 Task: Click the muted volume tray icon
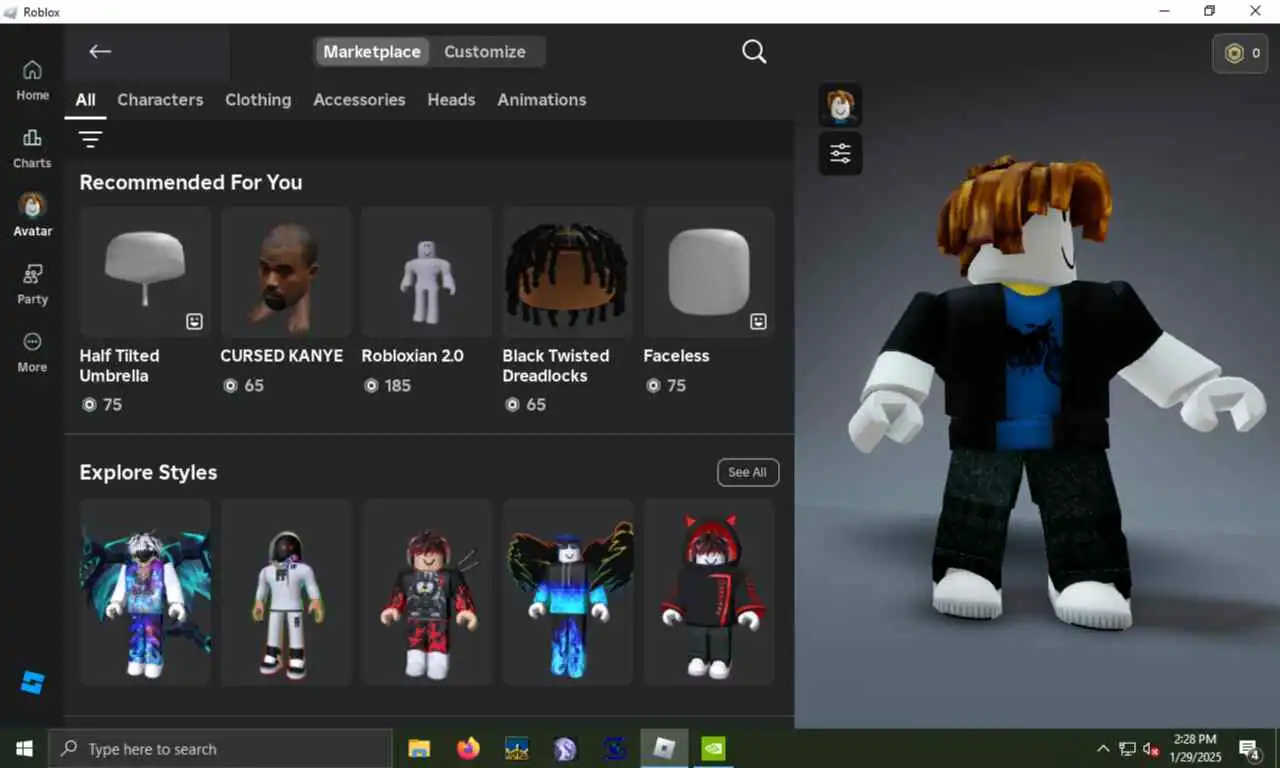(x=1151, y=749)
